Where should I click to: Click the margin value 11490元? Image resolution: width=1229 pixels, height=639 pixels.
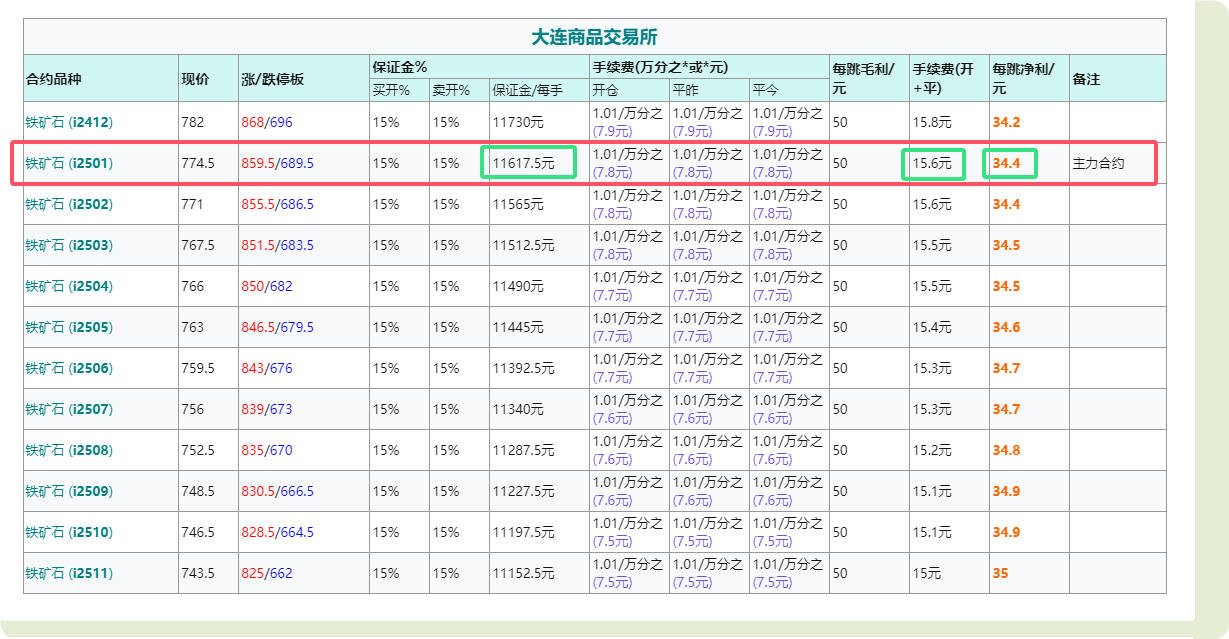518,286
